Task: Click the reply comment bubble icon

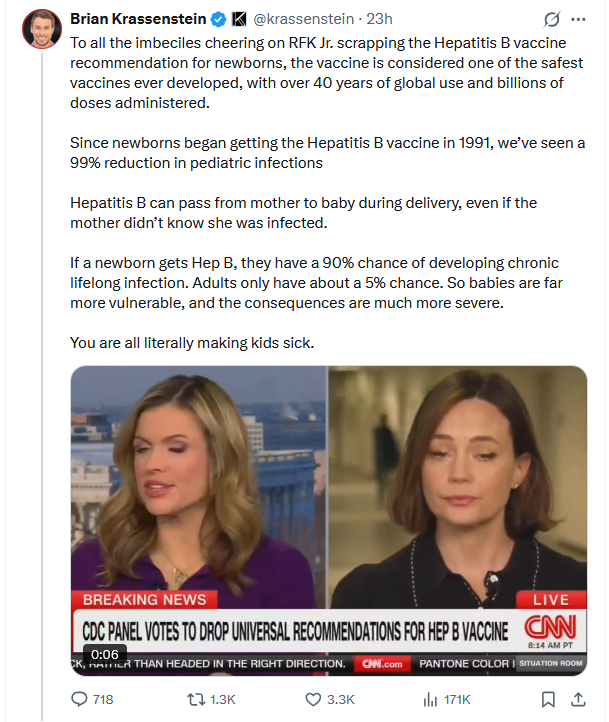Action: (79, 699)
